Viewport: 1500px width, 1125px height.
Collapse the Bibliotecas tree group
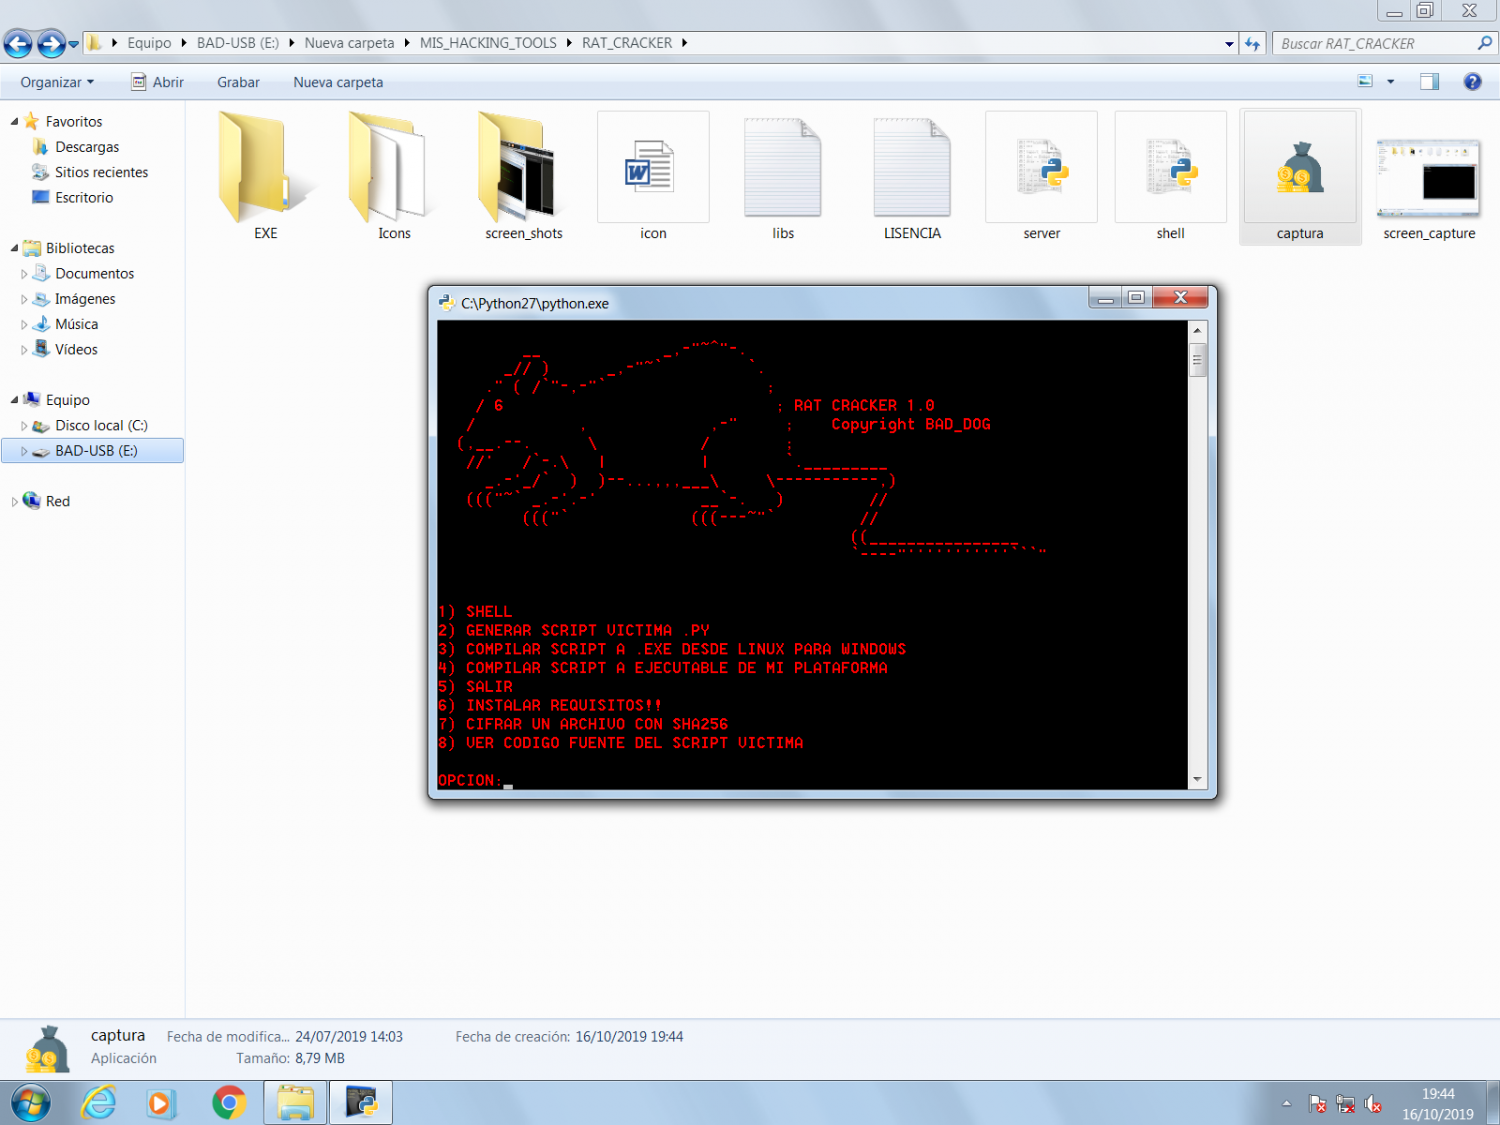coord(14,248)
